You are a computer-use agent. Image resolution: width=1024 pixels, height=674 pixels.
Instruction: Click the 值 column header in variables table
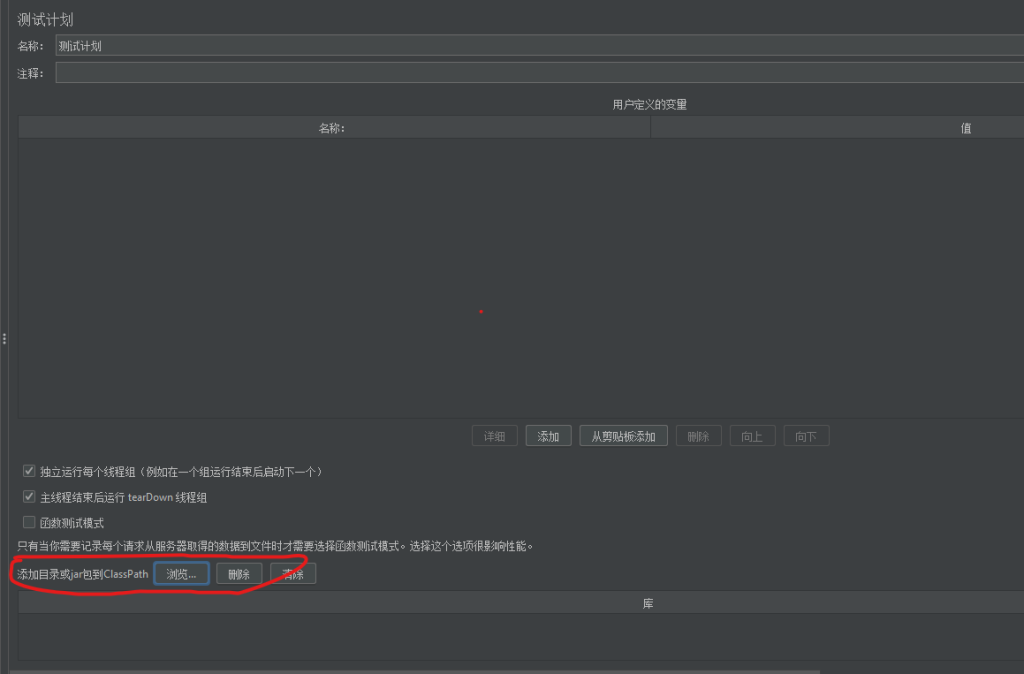(x=965, y=128)
